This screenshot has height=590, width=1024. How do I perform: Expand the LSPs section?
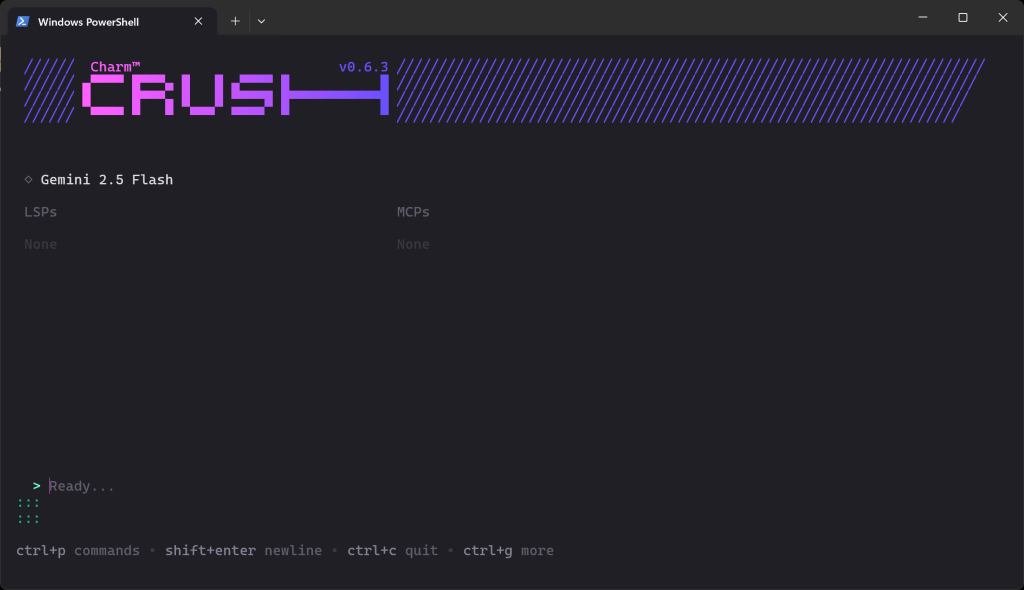click(40, 211)
